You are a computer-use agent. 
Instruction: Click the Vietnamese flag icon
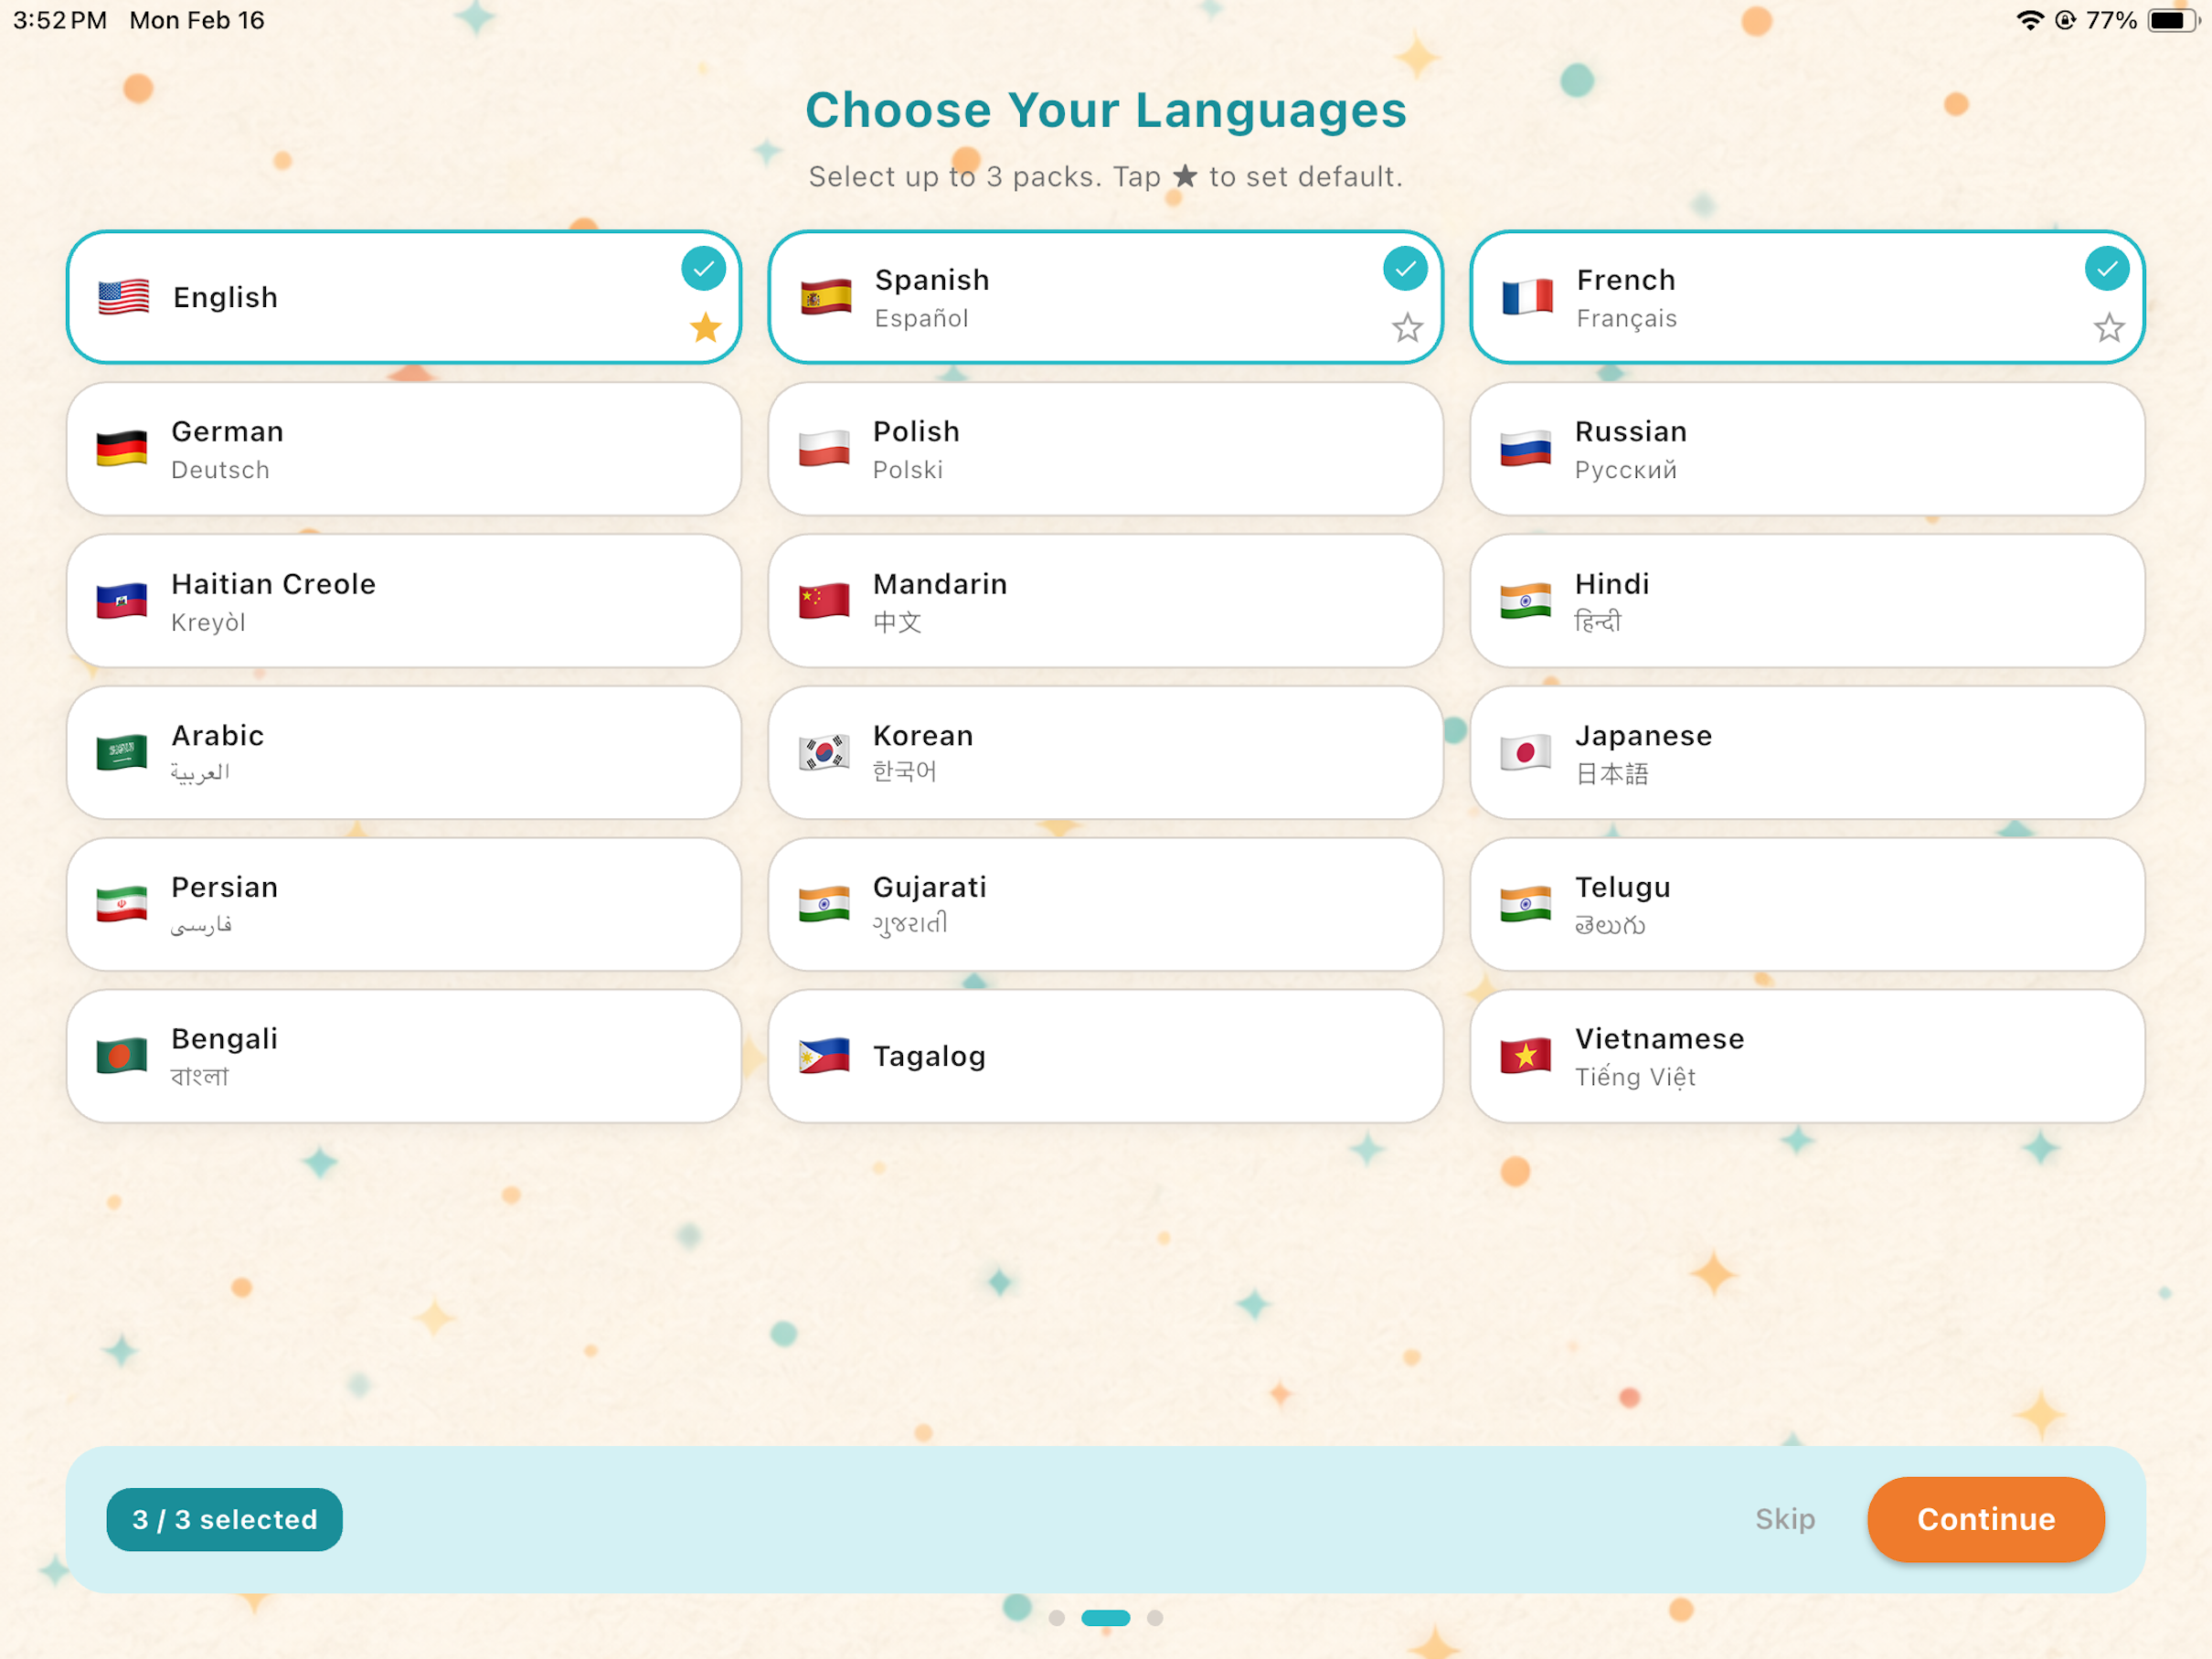(1526, 1056)
